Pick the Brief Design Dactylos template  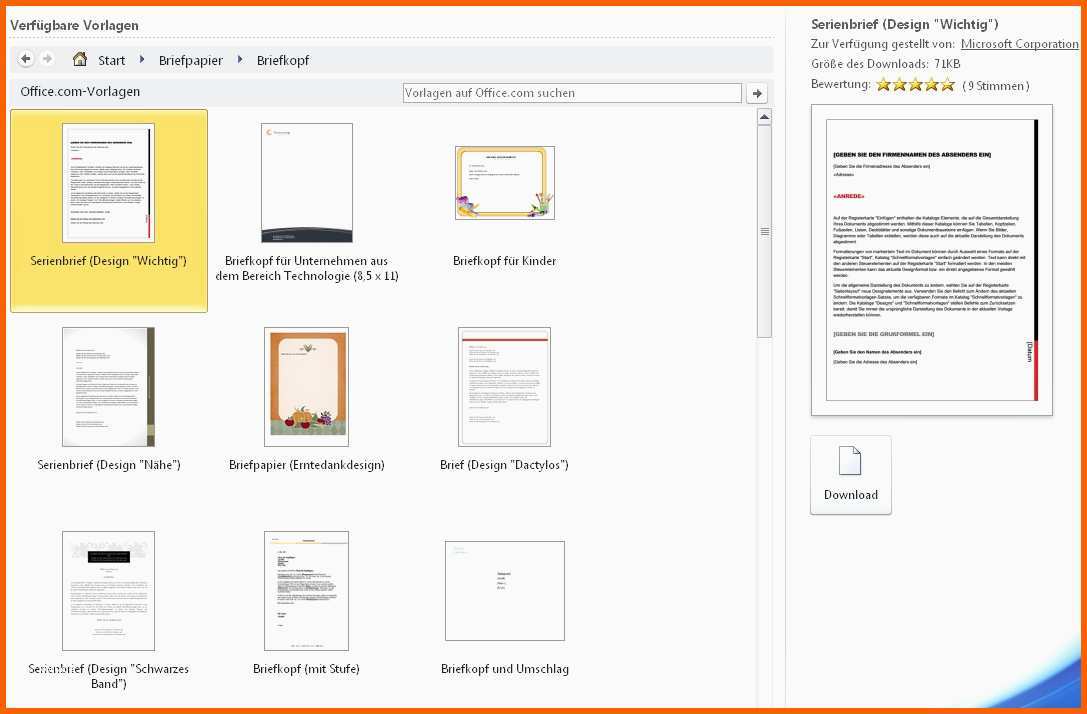[504, 387]
